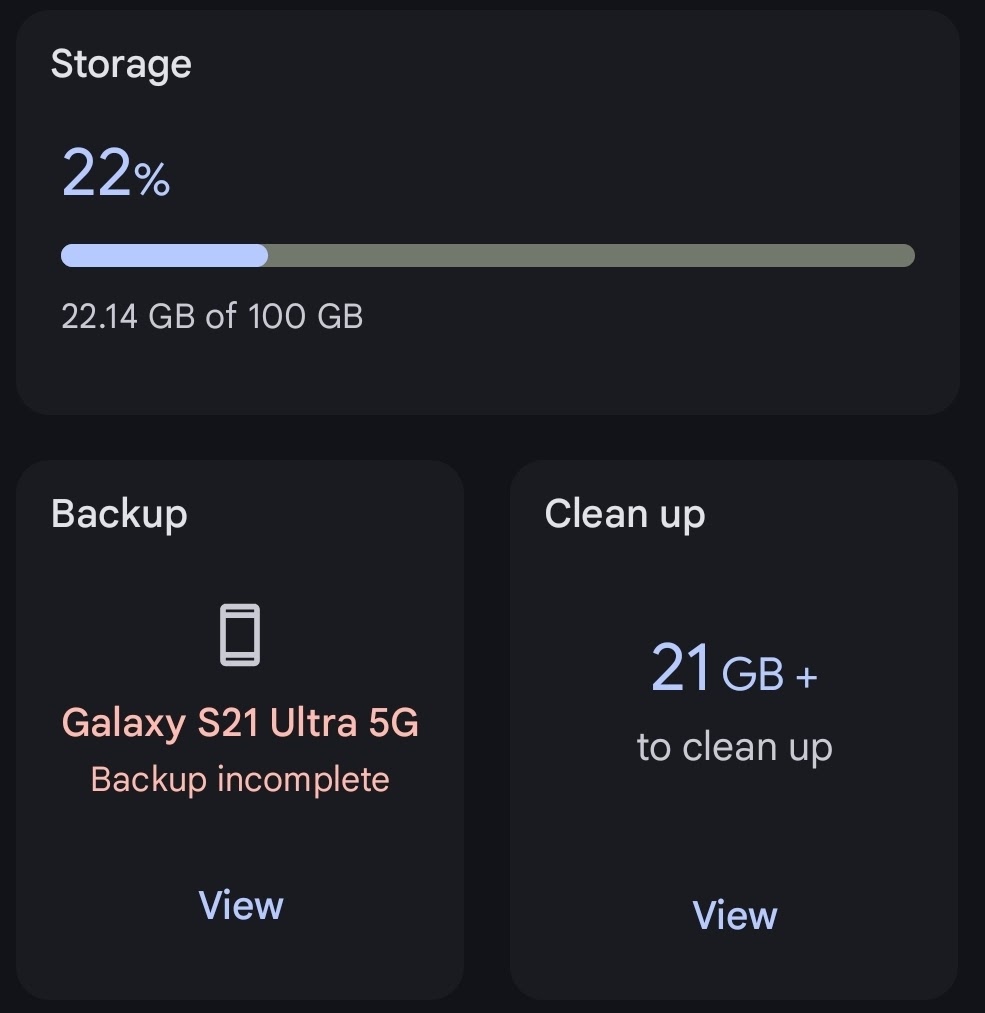Tap the 22.14 GB of 100 GB text
Viewport: 985px width, 1013px height.
[212, 316]
